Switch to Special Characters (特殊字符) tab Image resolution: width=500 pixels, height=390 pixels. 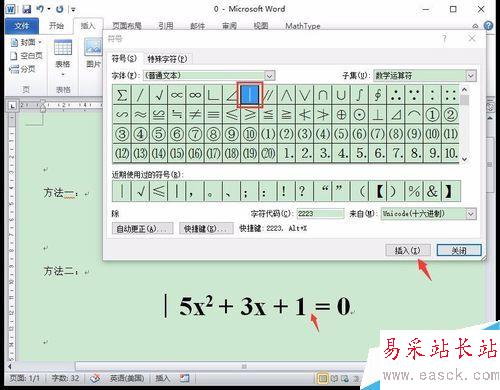[x=167, y=59]
